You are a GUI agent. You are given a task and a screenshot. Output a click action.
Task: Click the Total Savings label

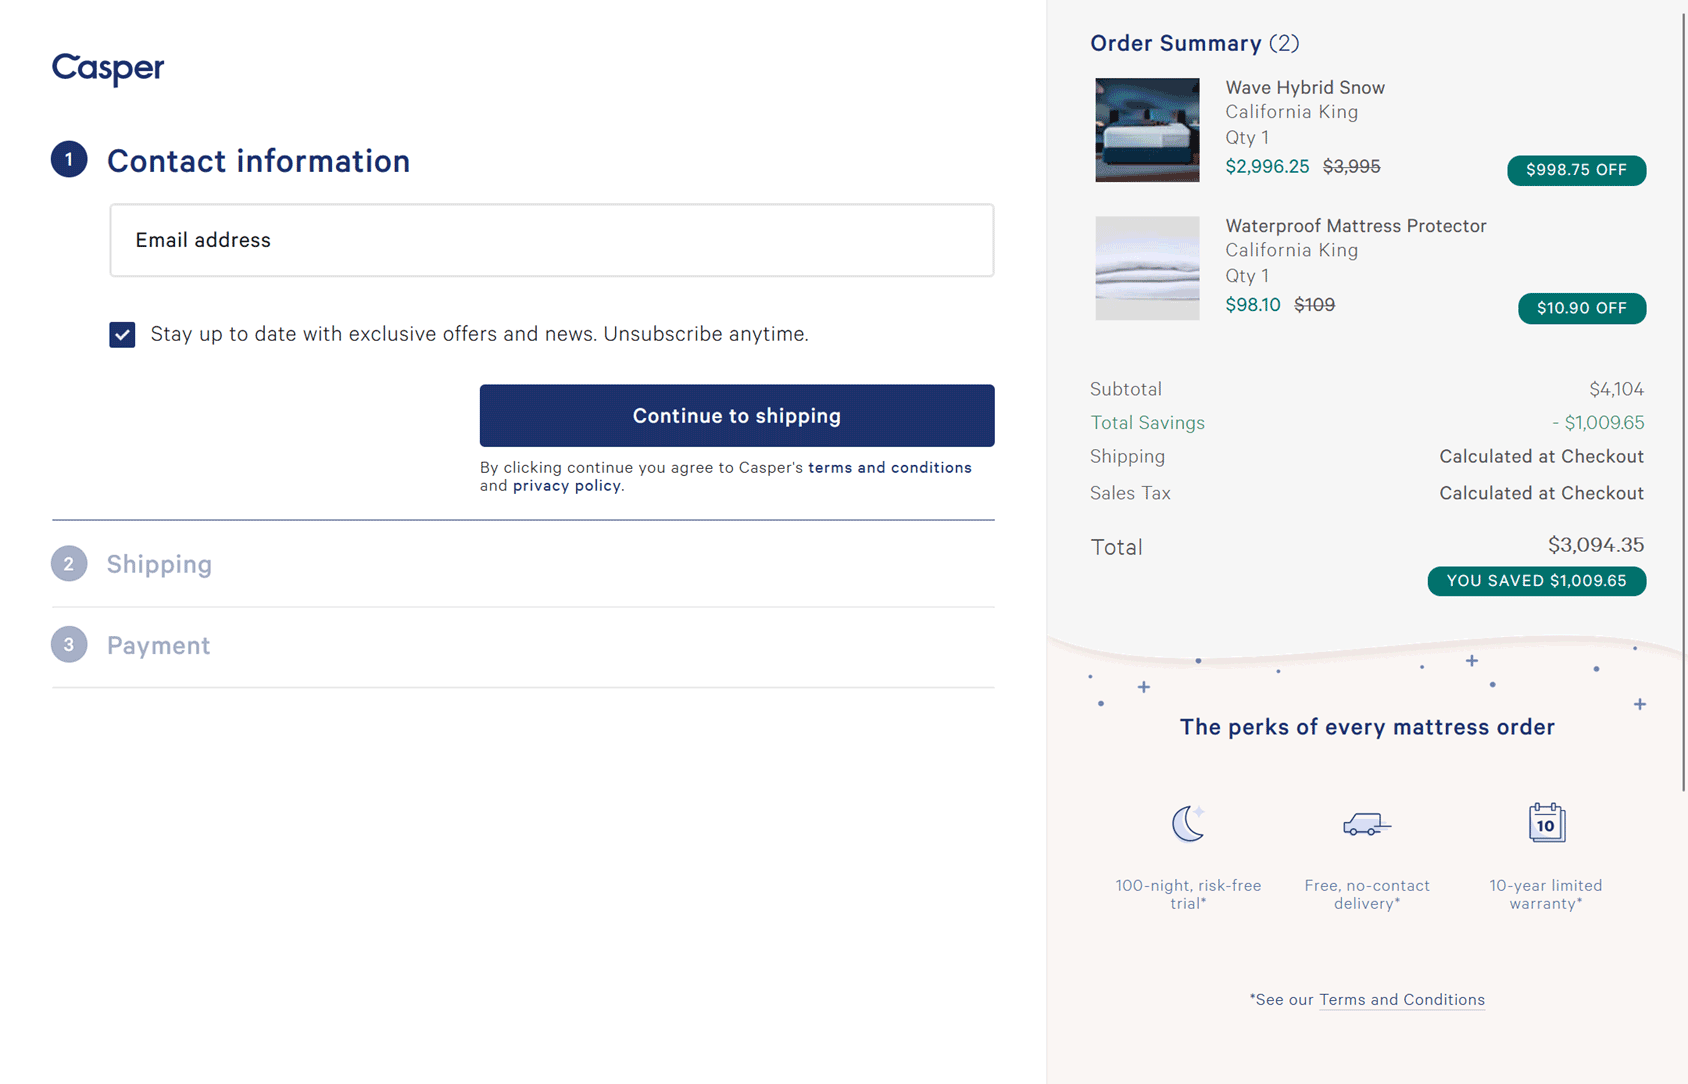tap(1147, 423)
